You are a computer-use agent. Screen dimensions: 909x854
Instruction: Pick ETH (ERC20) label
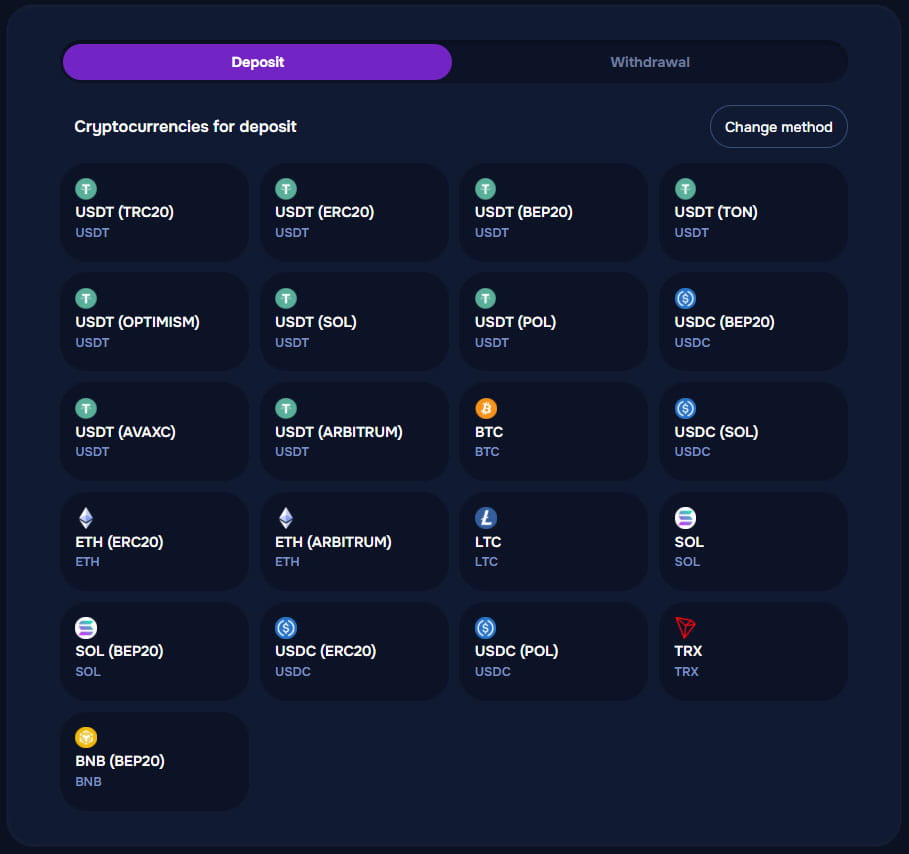[x=119, y=542]
